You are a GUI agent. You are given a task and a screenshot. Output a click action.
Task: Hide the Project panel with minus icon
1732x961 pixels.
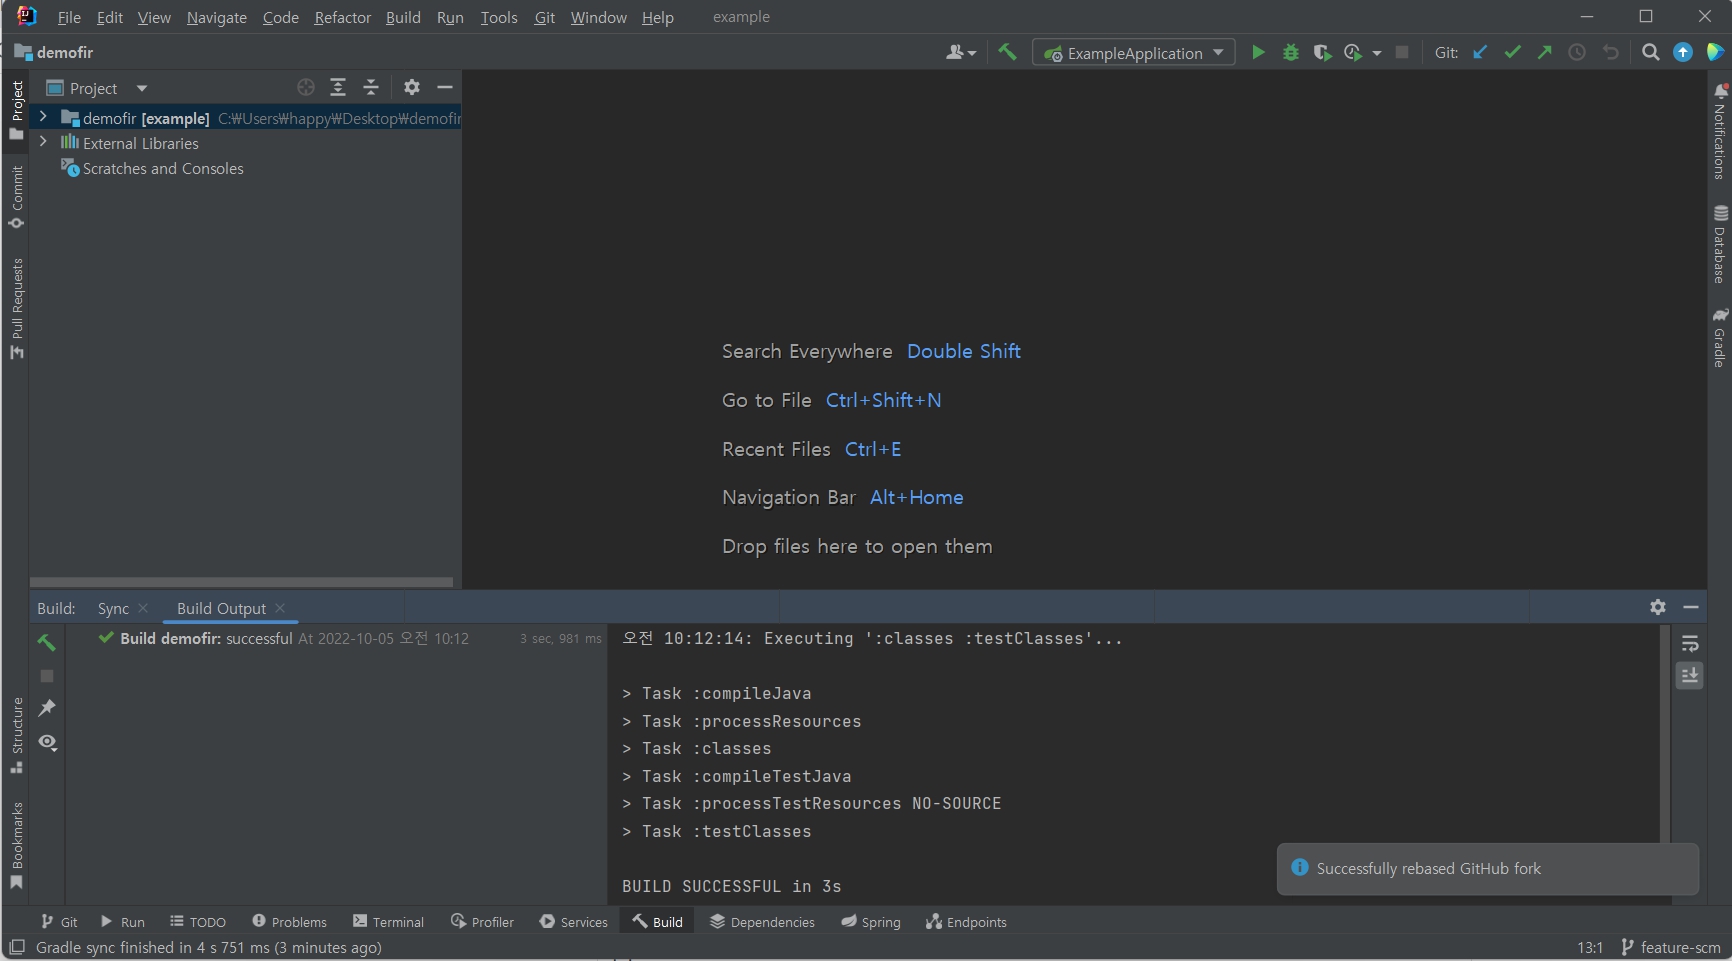pos(445,87)
